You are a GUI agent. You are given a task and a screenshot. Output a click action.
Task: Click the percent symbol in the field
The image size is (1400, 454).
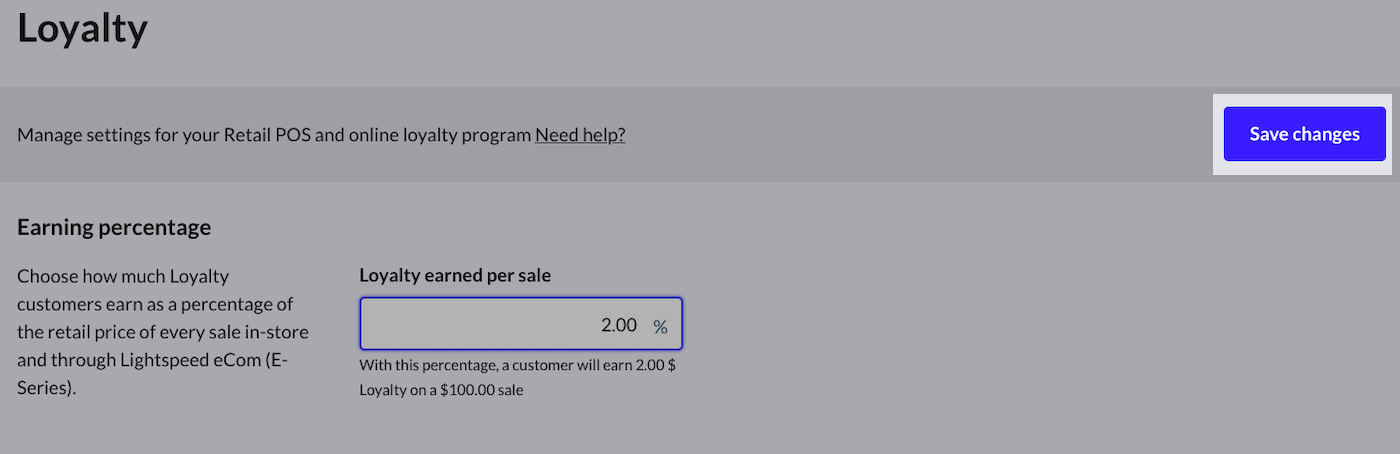pyautogui.click(x=660, y=326)
